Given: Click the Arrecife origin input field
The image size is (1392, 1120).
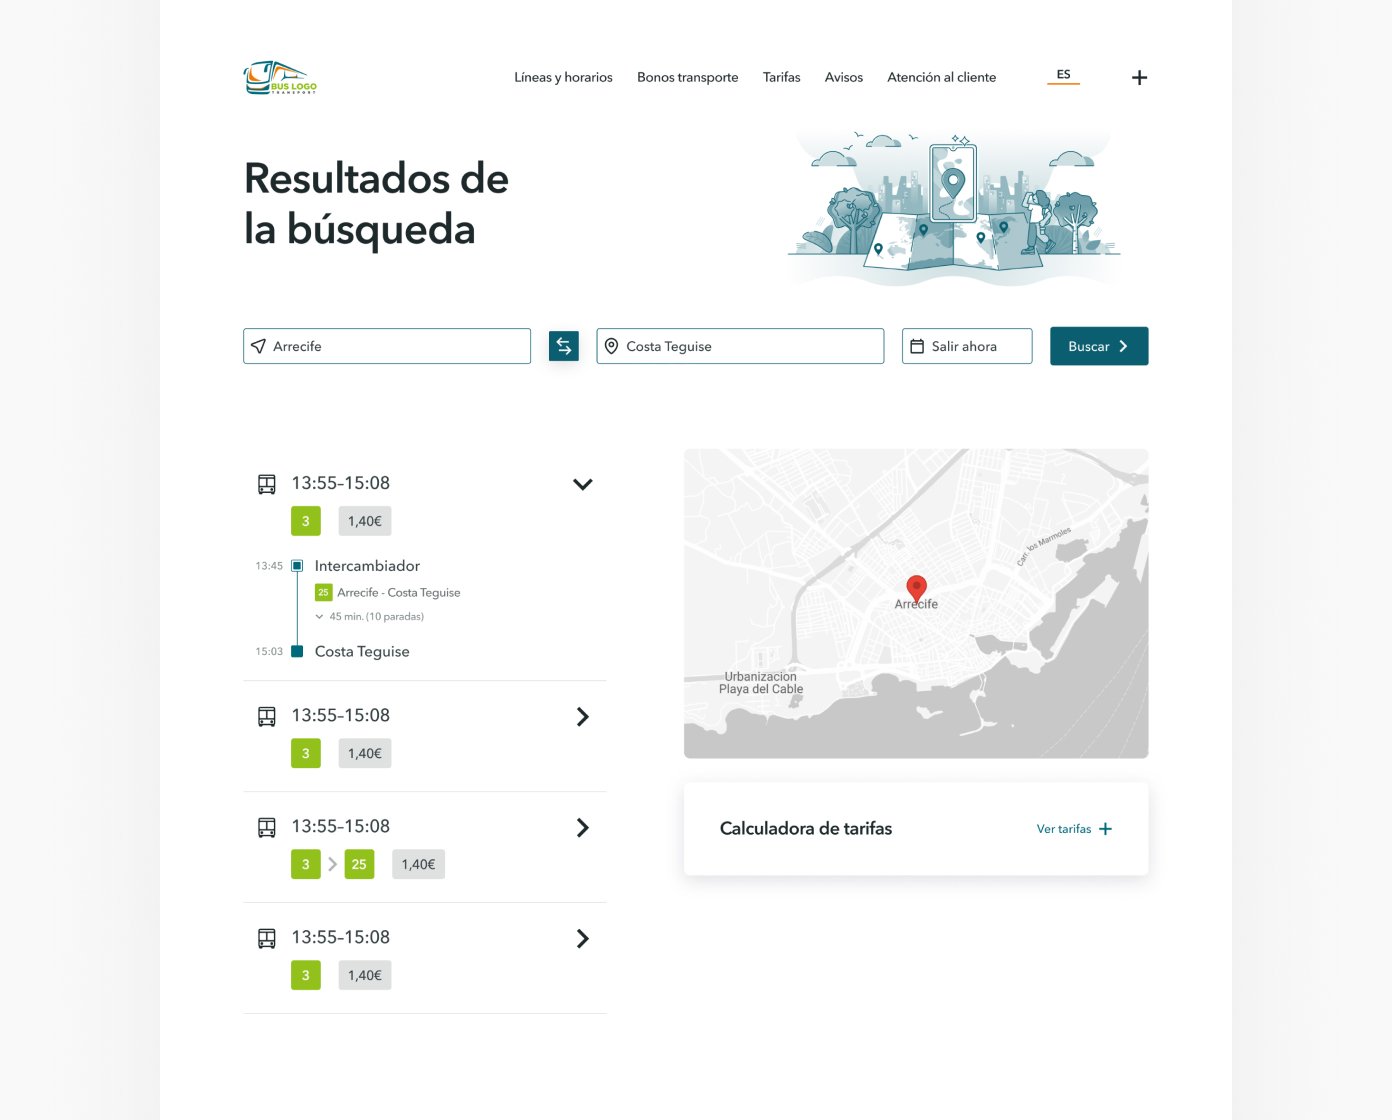Looking at the screenshot, I should pos(387,346).
